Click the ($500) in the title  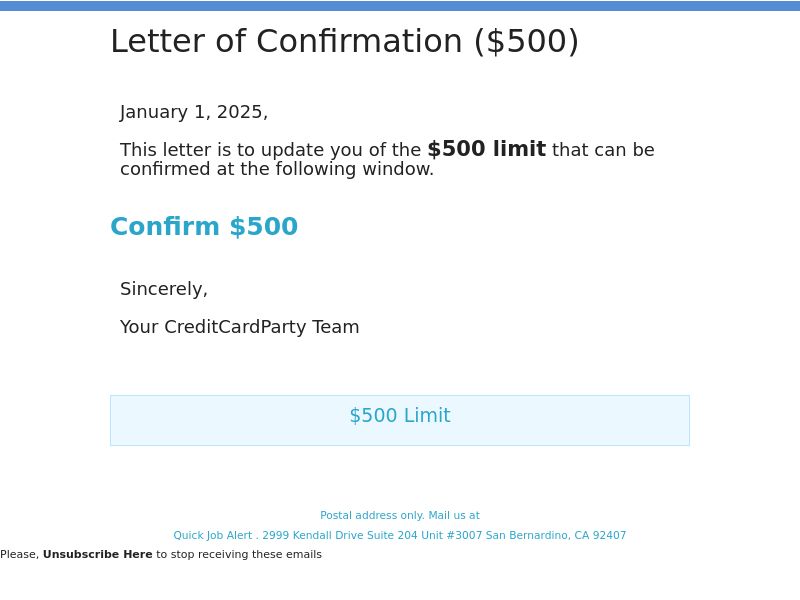click(527, 41)
